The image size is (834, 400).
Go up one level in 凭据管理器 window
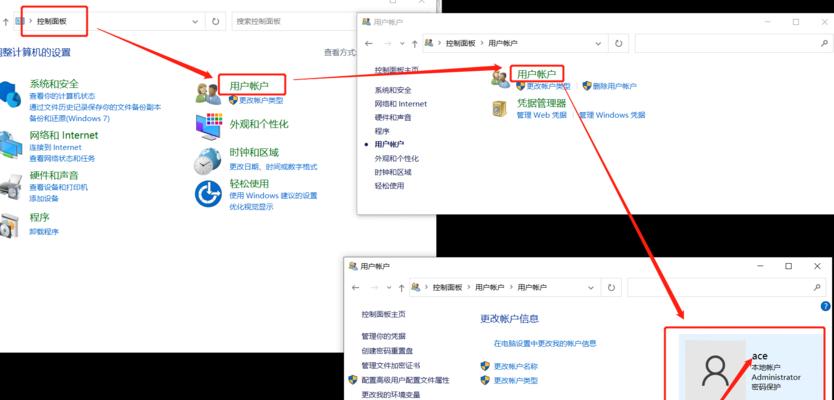(x=414, y=44)
